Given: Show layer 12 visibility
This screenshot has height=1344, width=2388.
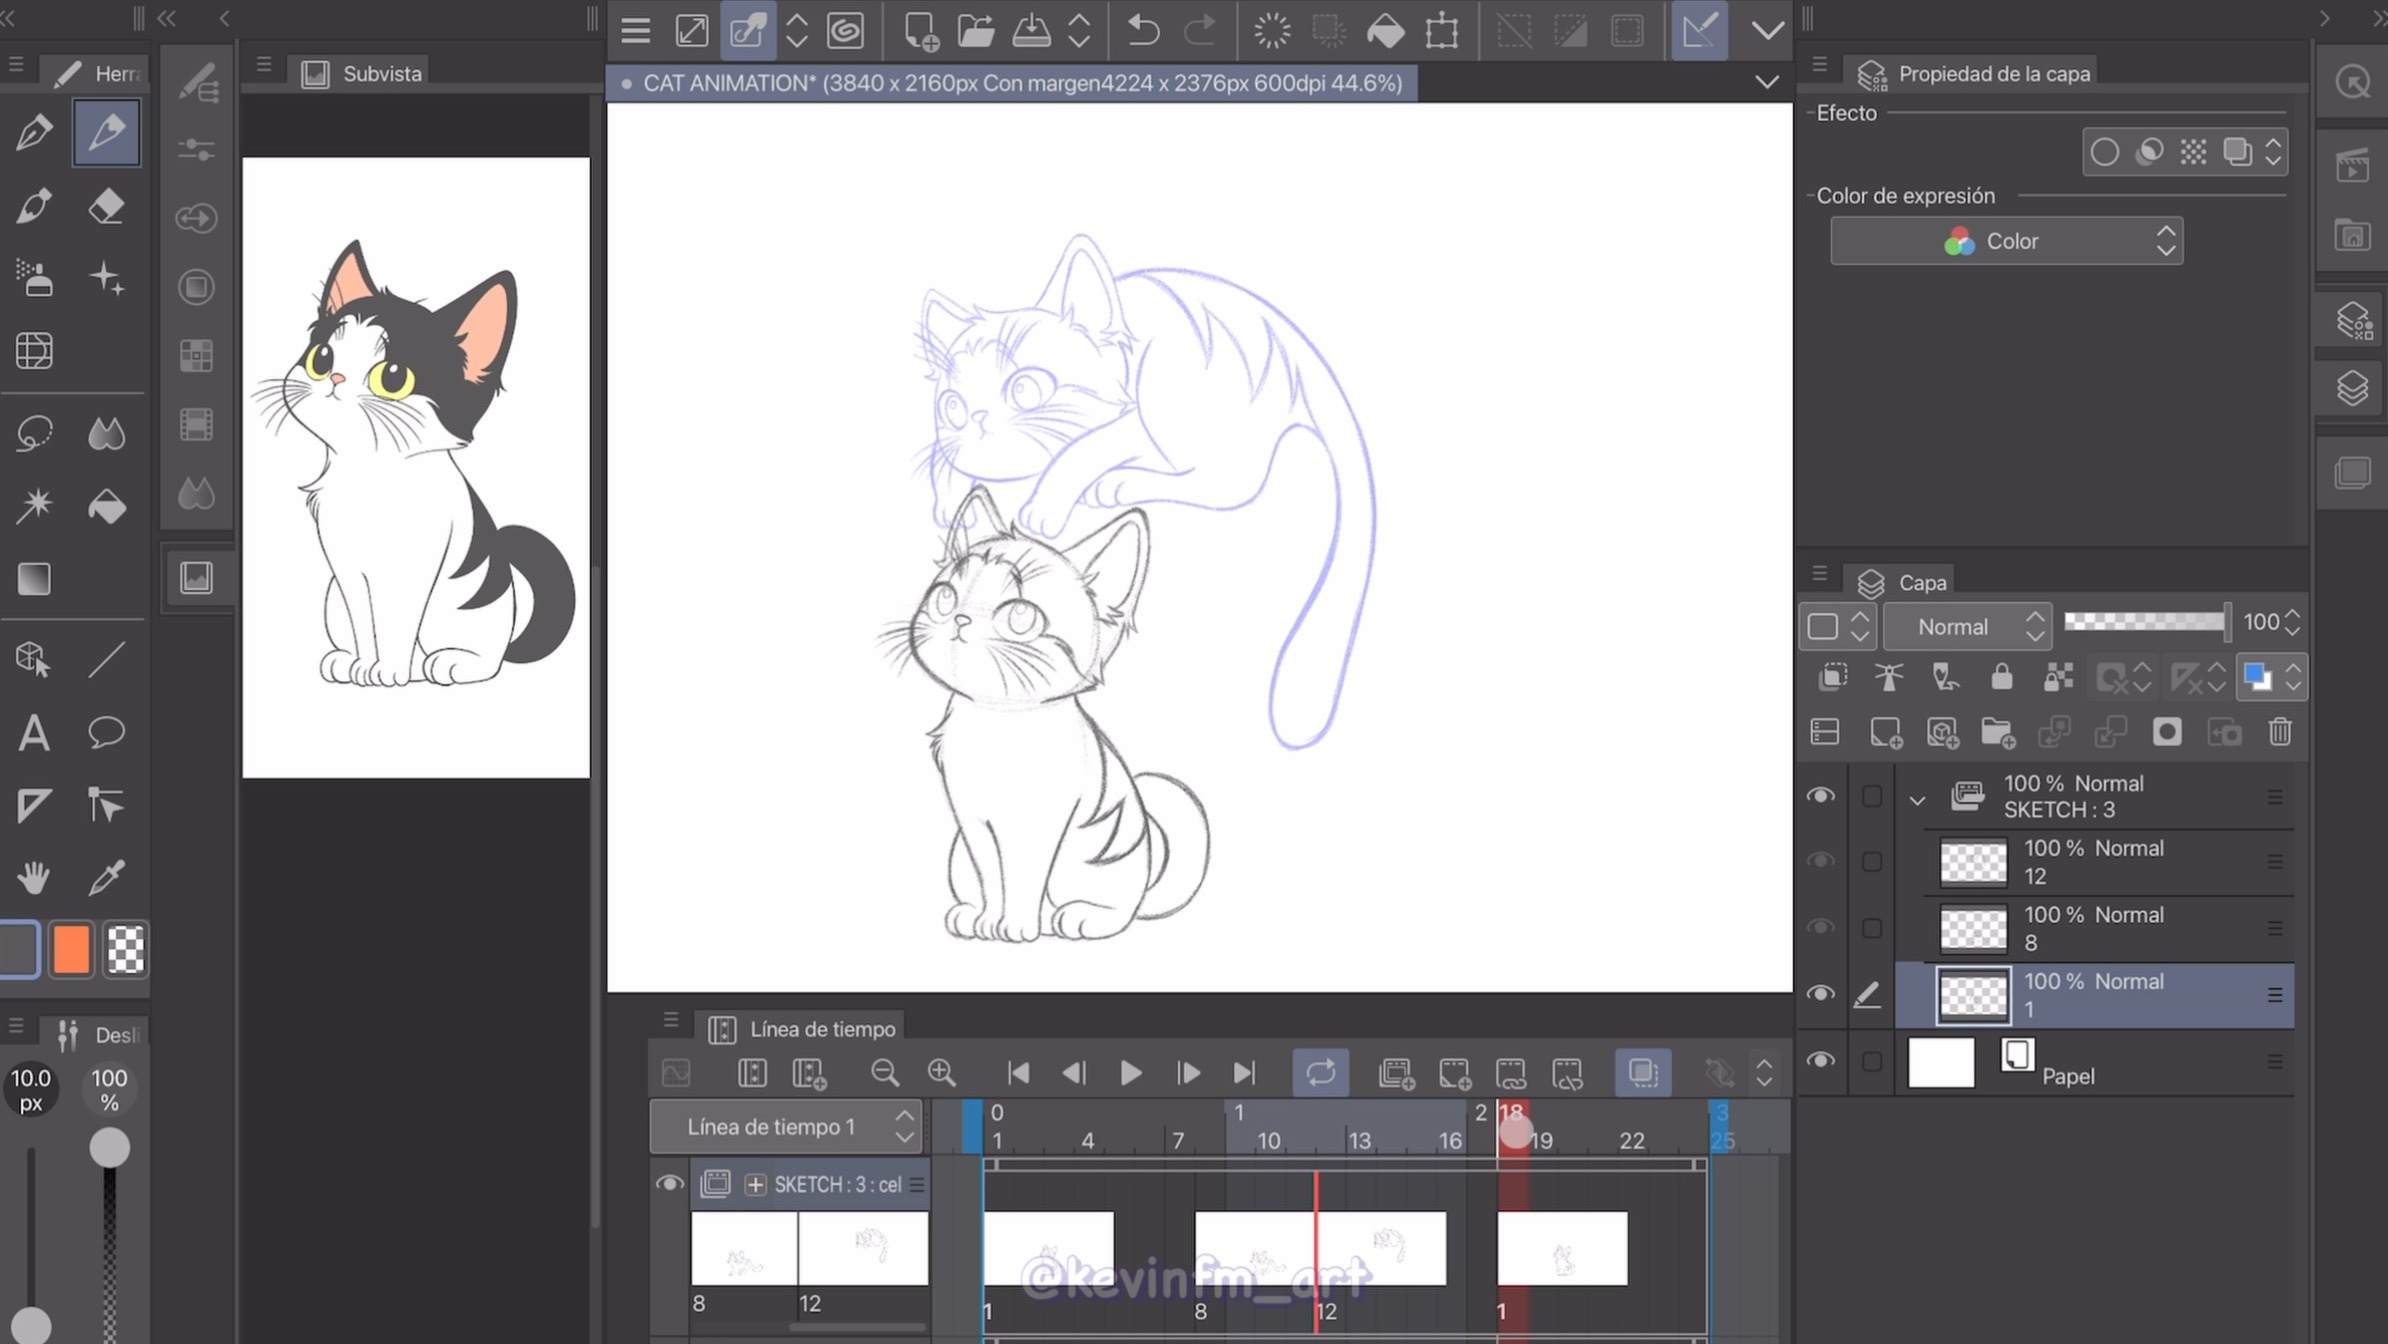Looking at the screenshot, I should click(x=1820, y=862).
